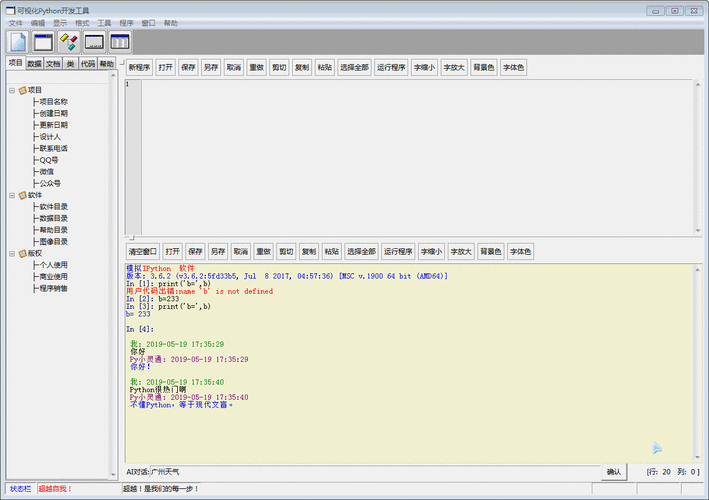
Task: Click the colored pencils toolbar icon
Action: tap(69, 42)
